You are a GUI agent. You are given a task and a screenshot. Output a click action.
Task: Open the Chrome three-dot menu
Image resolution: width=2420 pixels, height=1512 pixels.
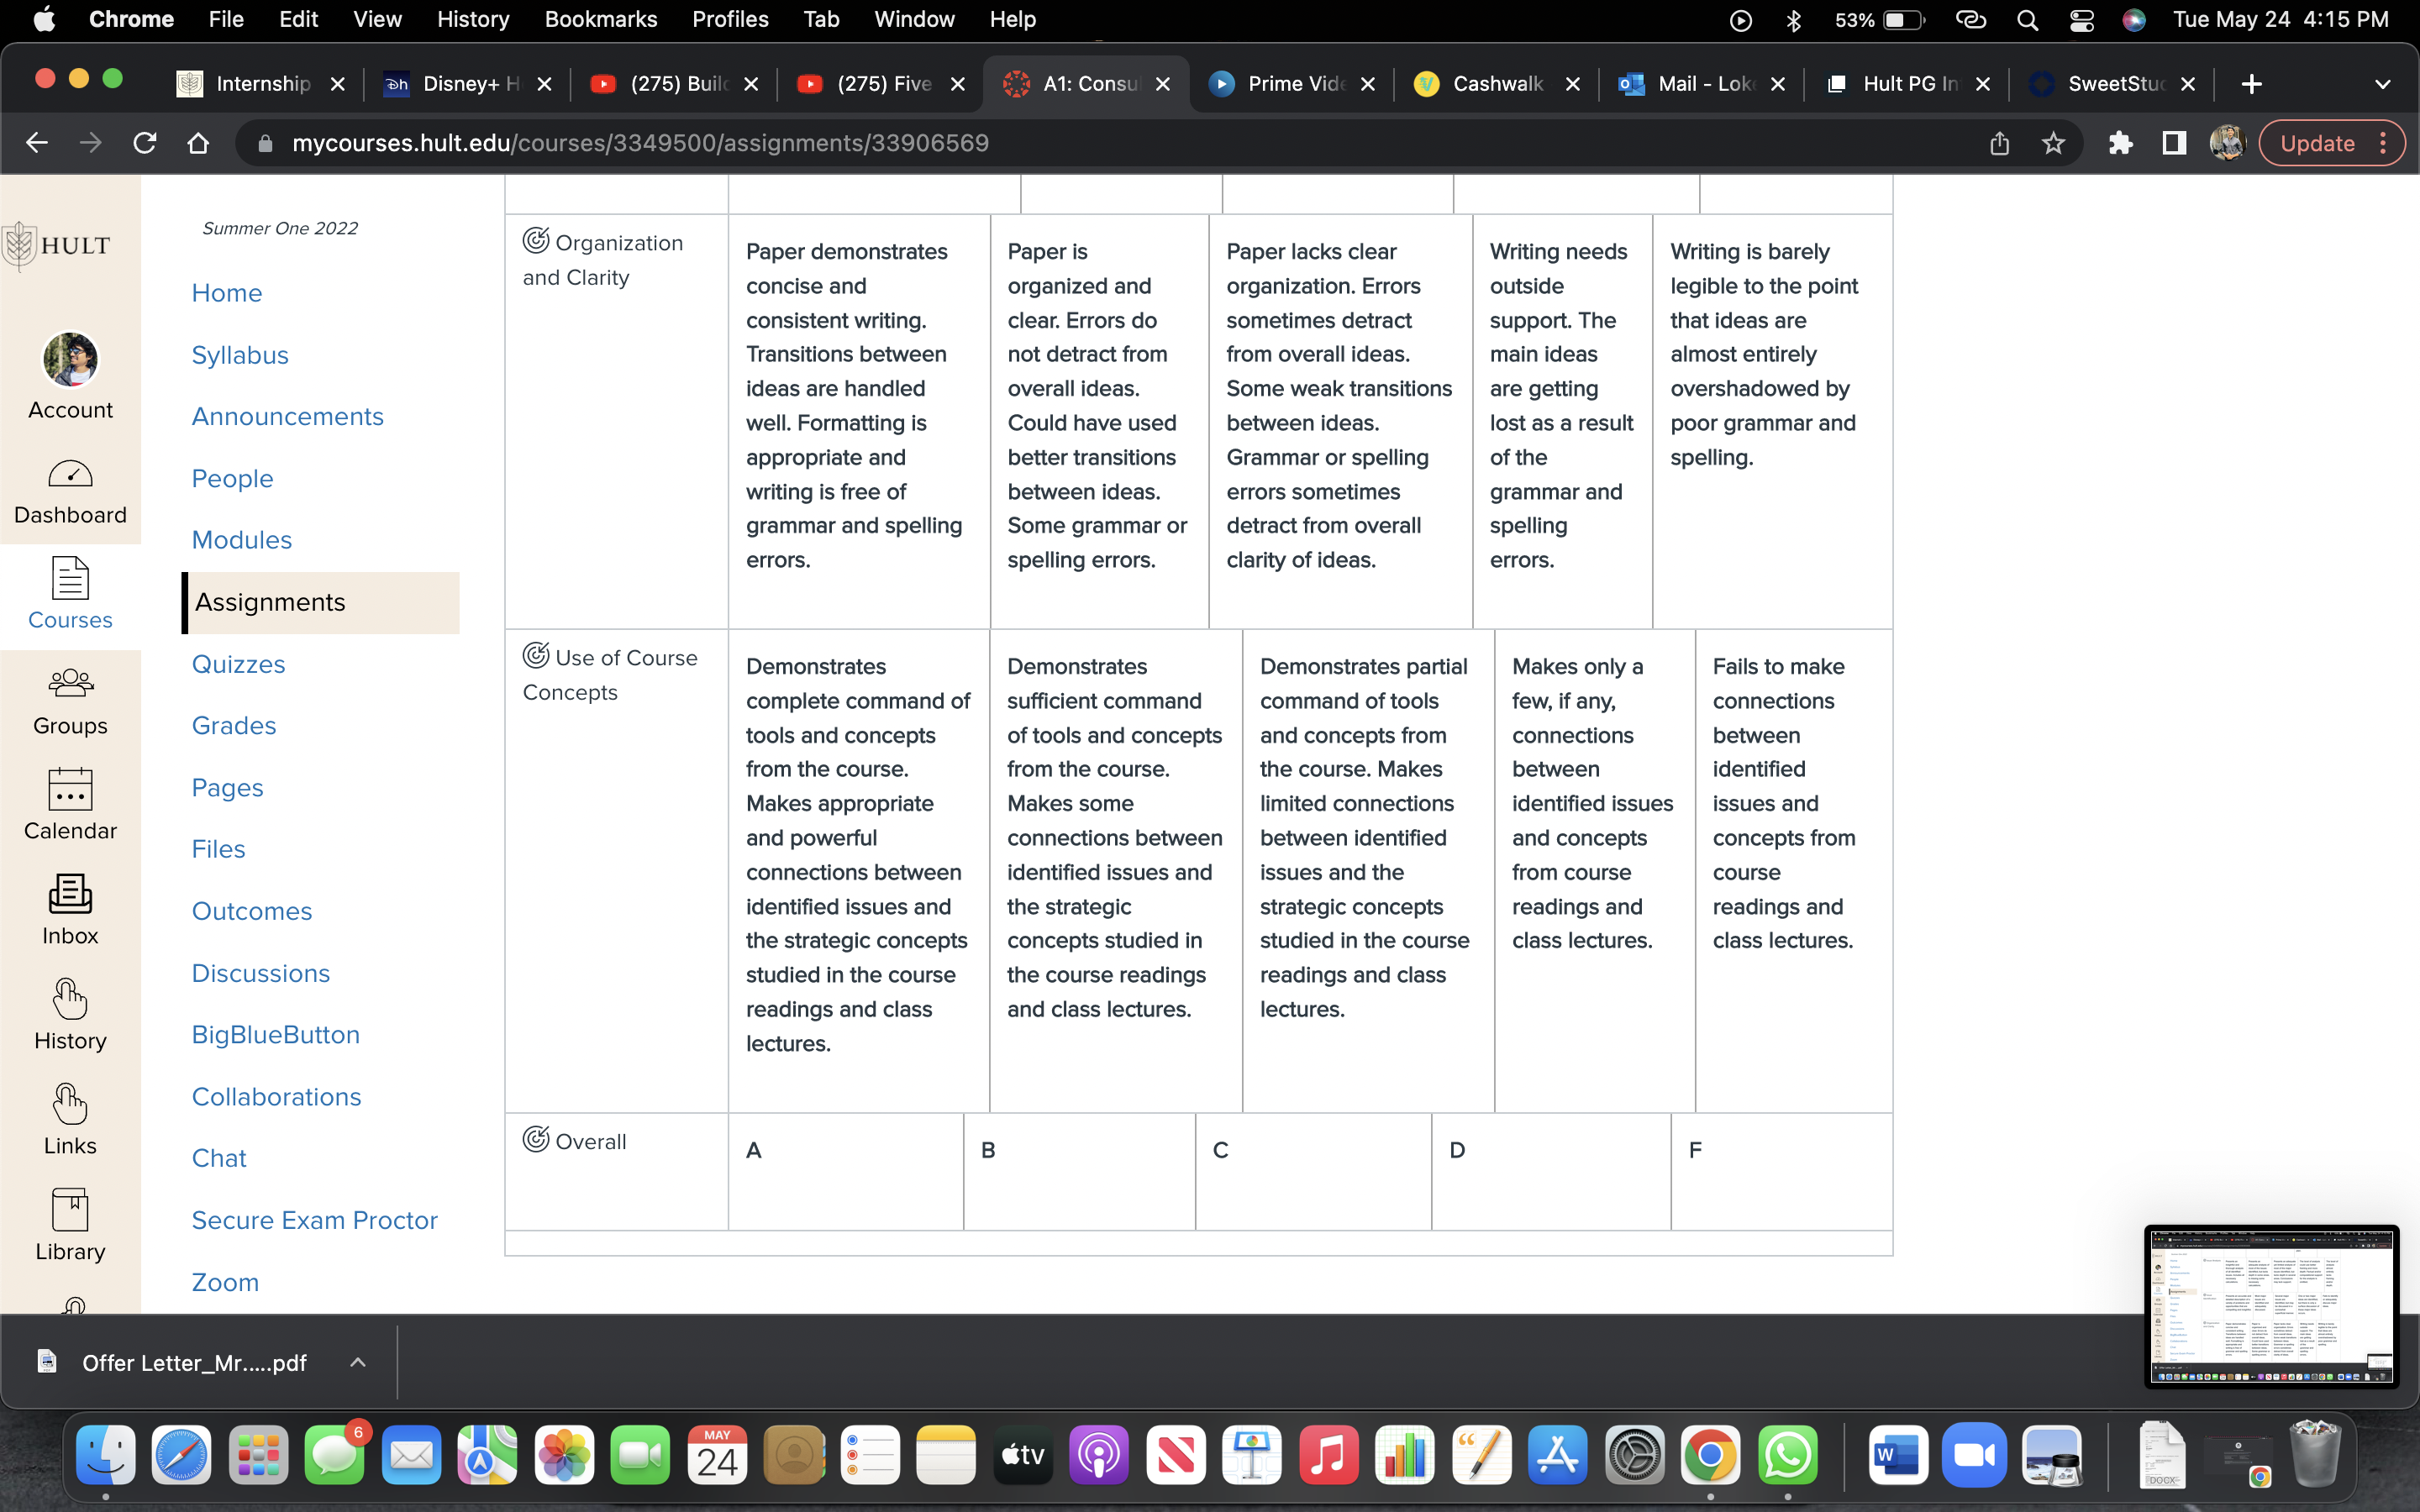pos(2384,143)
